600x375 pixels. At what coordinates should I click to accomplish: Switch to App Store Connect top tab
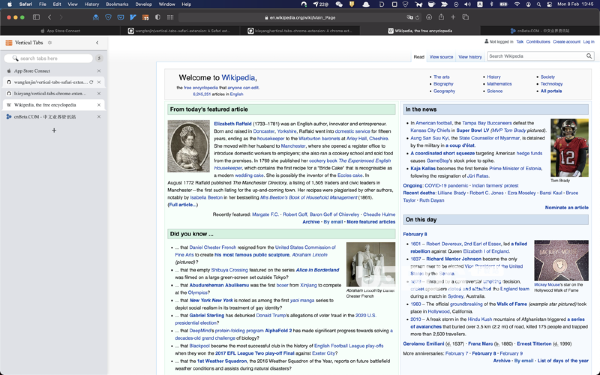click(60, 31)
